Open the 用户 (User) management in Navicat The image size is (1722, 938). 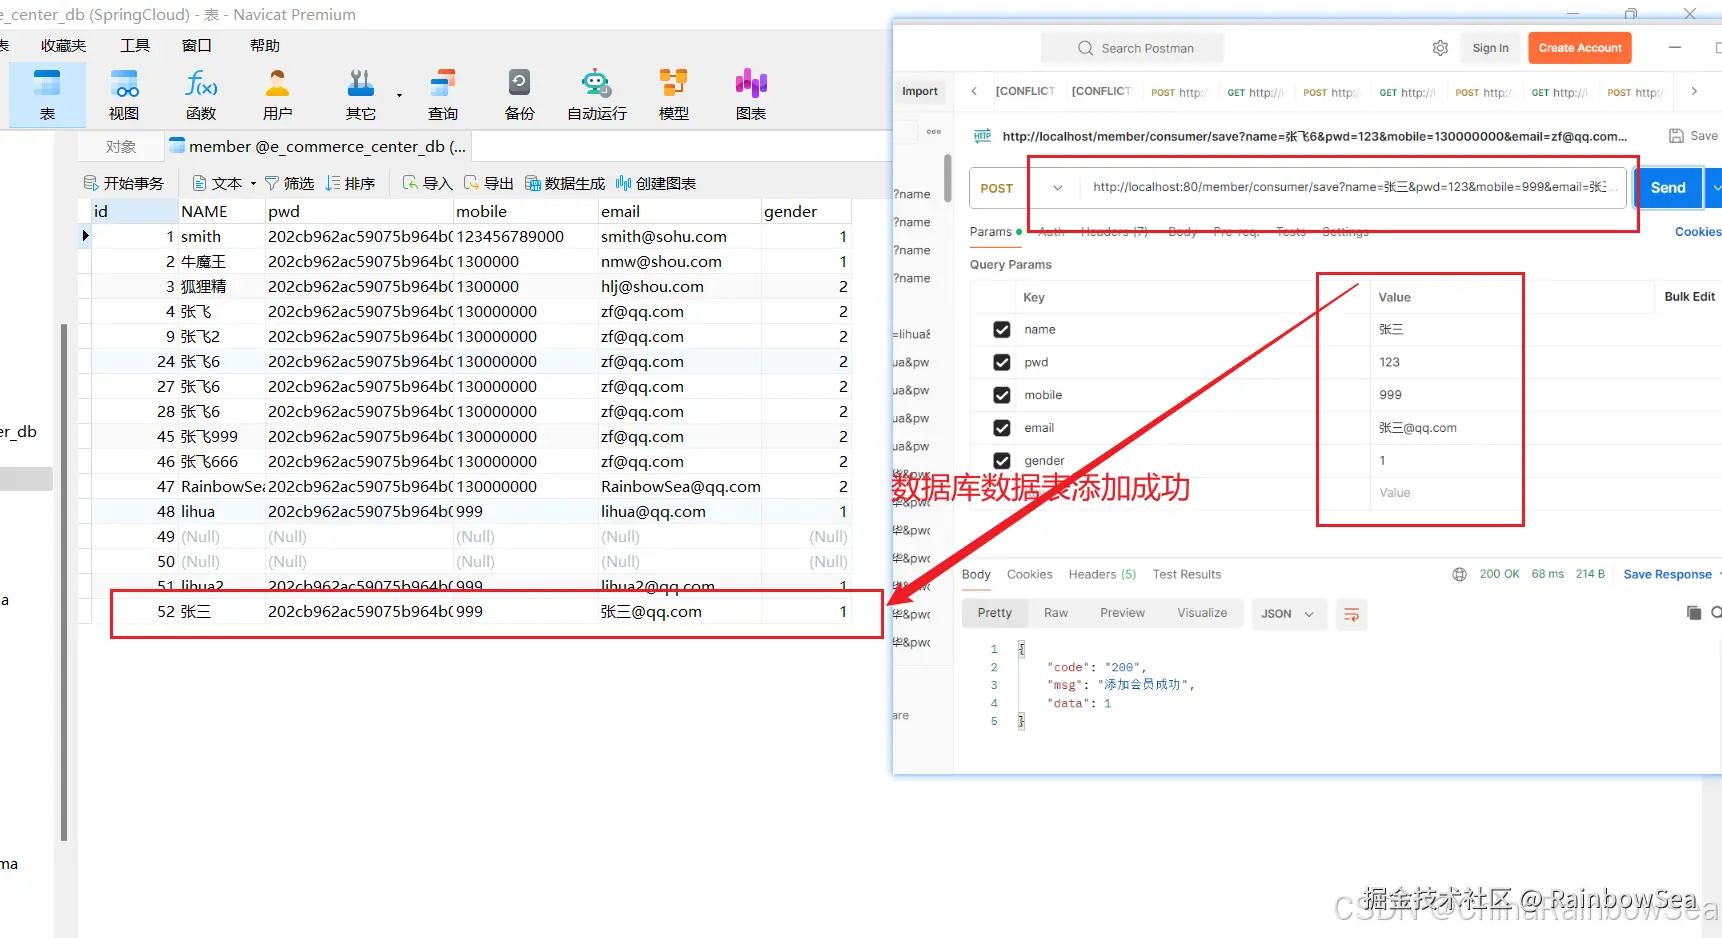tap(277, 95)
